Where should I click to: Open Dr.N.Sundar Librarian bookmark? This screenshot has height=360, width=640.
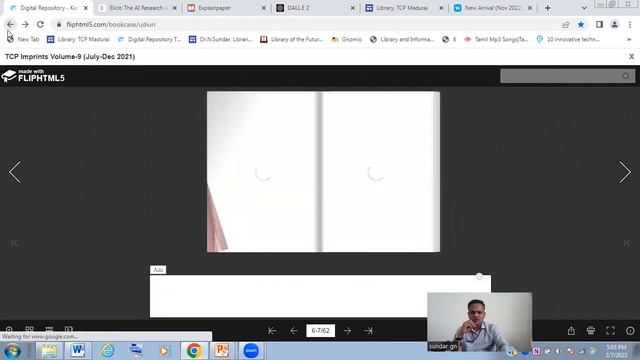click(221, 40)
